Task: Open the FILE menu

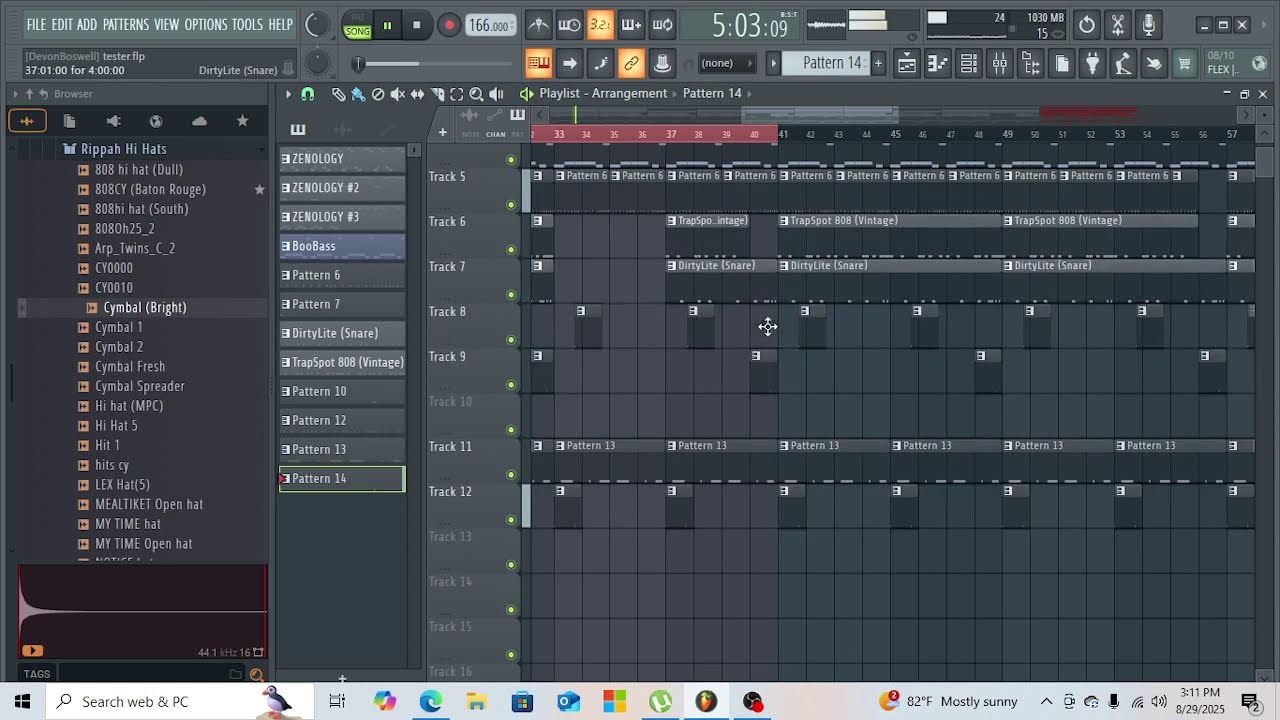Action: pos(36,24)
